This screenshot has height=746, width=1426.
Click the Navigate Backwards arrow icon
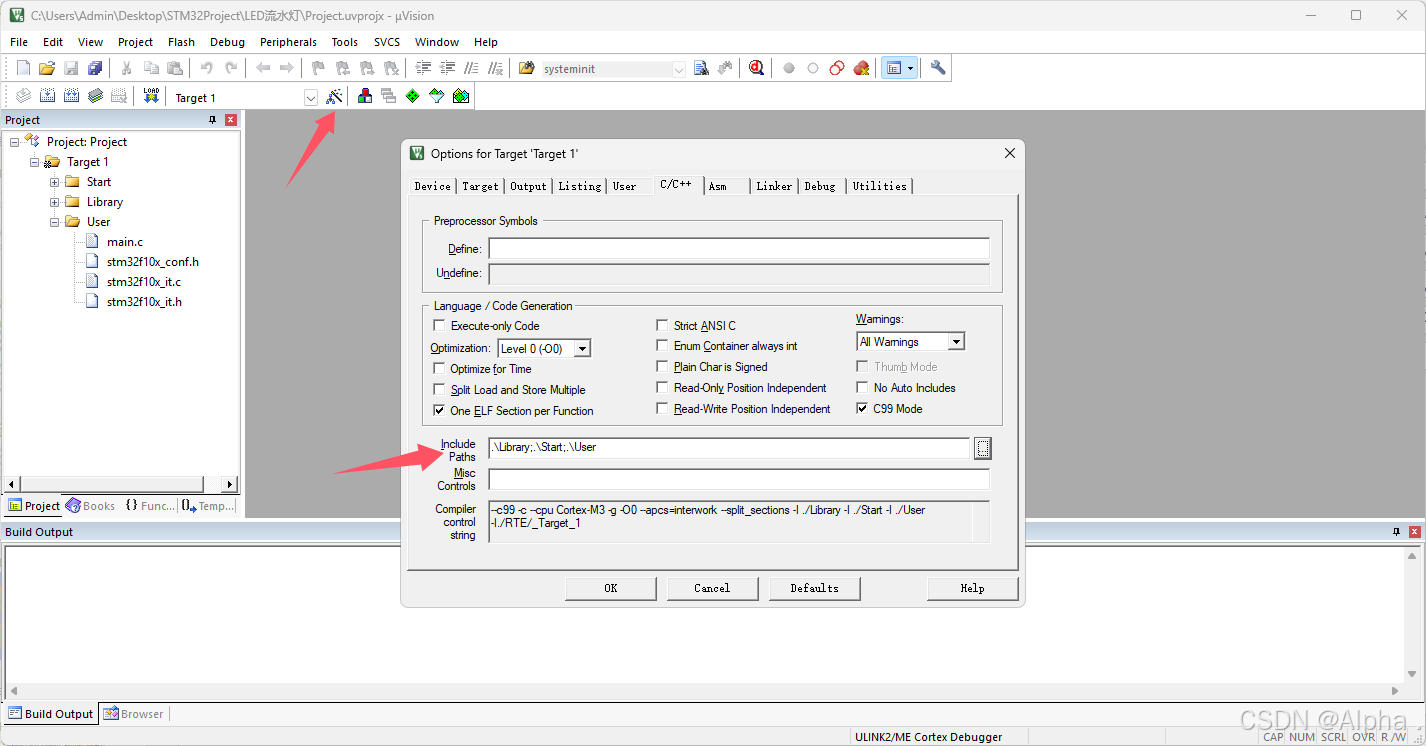[263, 68]
